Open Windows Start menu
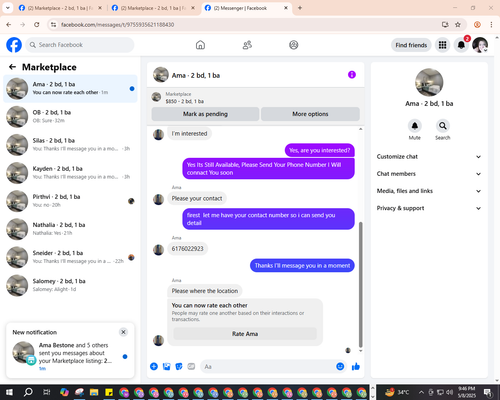Image resolution: width=500 pixels, height=400 pixels. (9, 392)
